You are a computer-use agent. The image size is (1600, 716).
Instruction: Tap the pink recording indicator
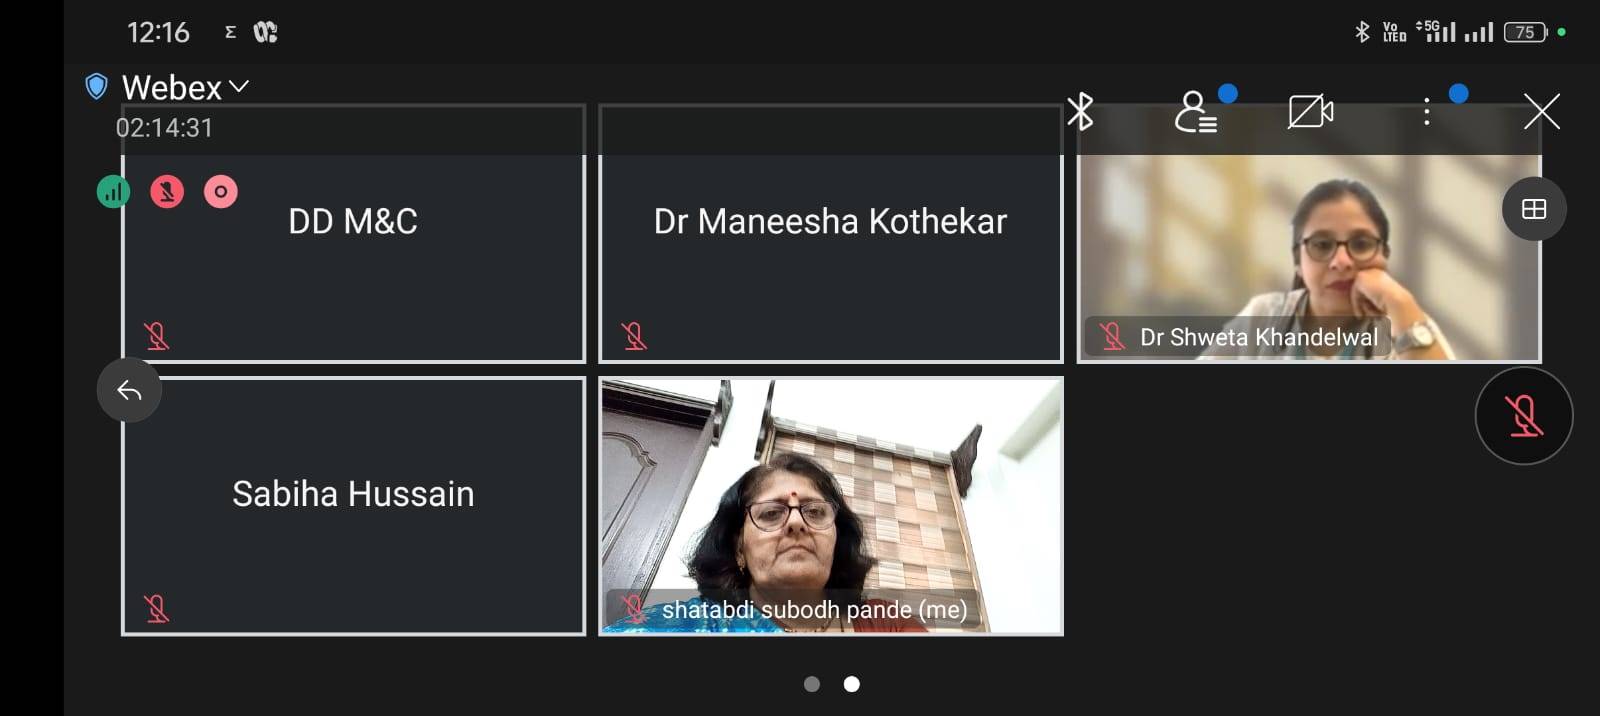tap(221, 191)
